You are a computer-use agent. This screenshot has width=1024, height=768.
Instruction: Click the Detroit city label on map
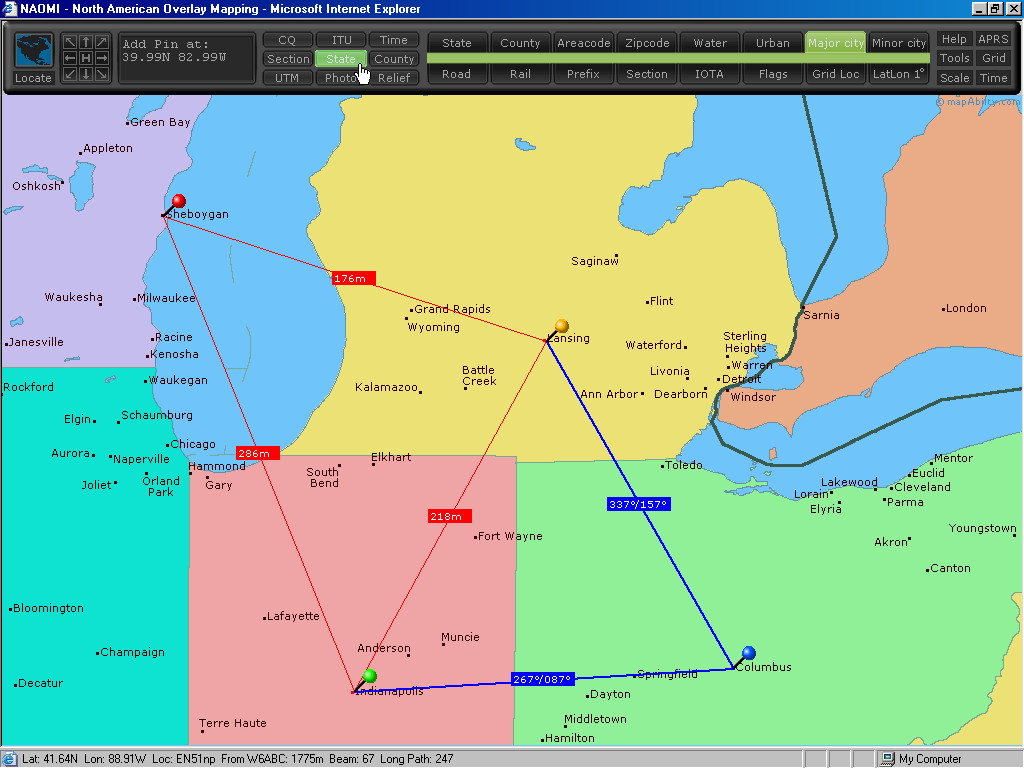coord(741,379)
